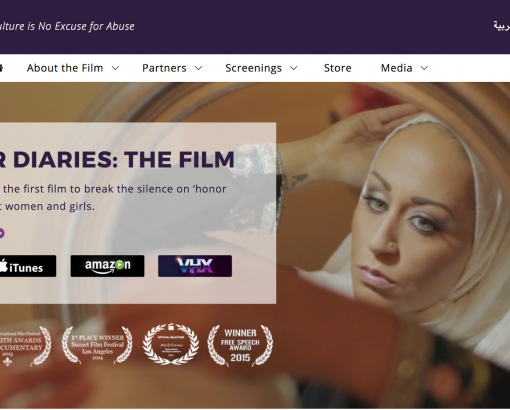Open the About the Film menu

(65, 68)
